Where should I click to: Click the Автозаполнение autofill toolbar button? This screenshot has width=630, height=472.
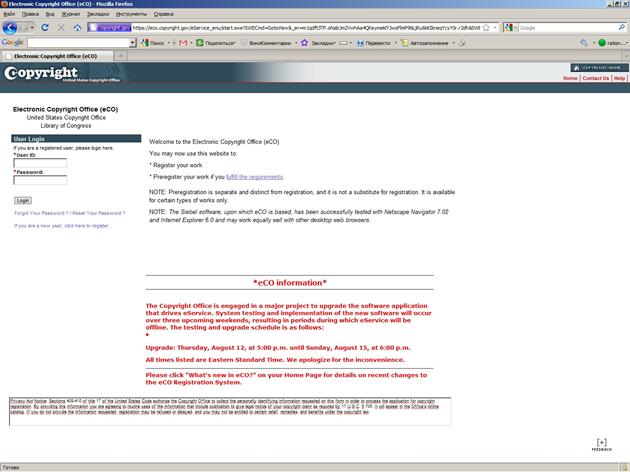[x=425, y=43]
